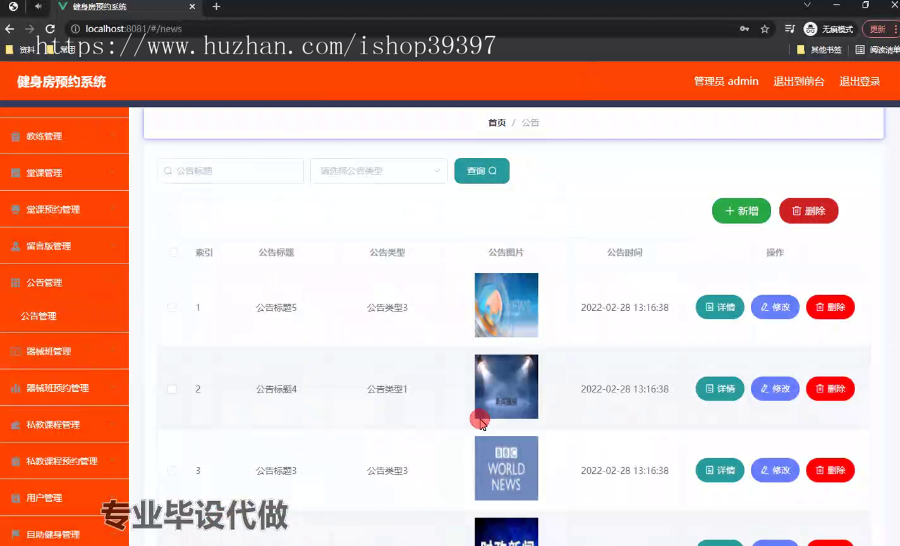This screenshot has height=546, width=900.
Task: Click 删除 for 公告标题4 row
Action: [x=830, y=389]
